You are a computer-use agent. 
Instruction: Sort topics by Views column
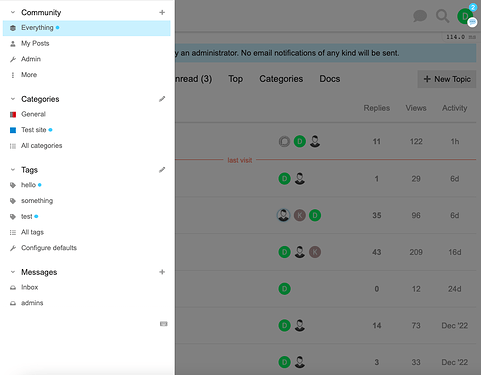(x=416, y=108)
